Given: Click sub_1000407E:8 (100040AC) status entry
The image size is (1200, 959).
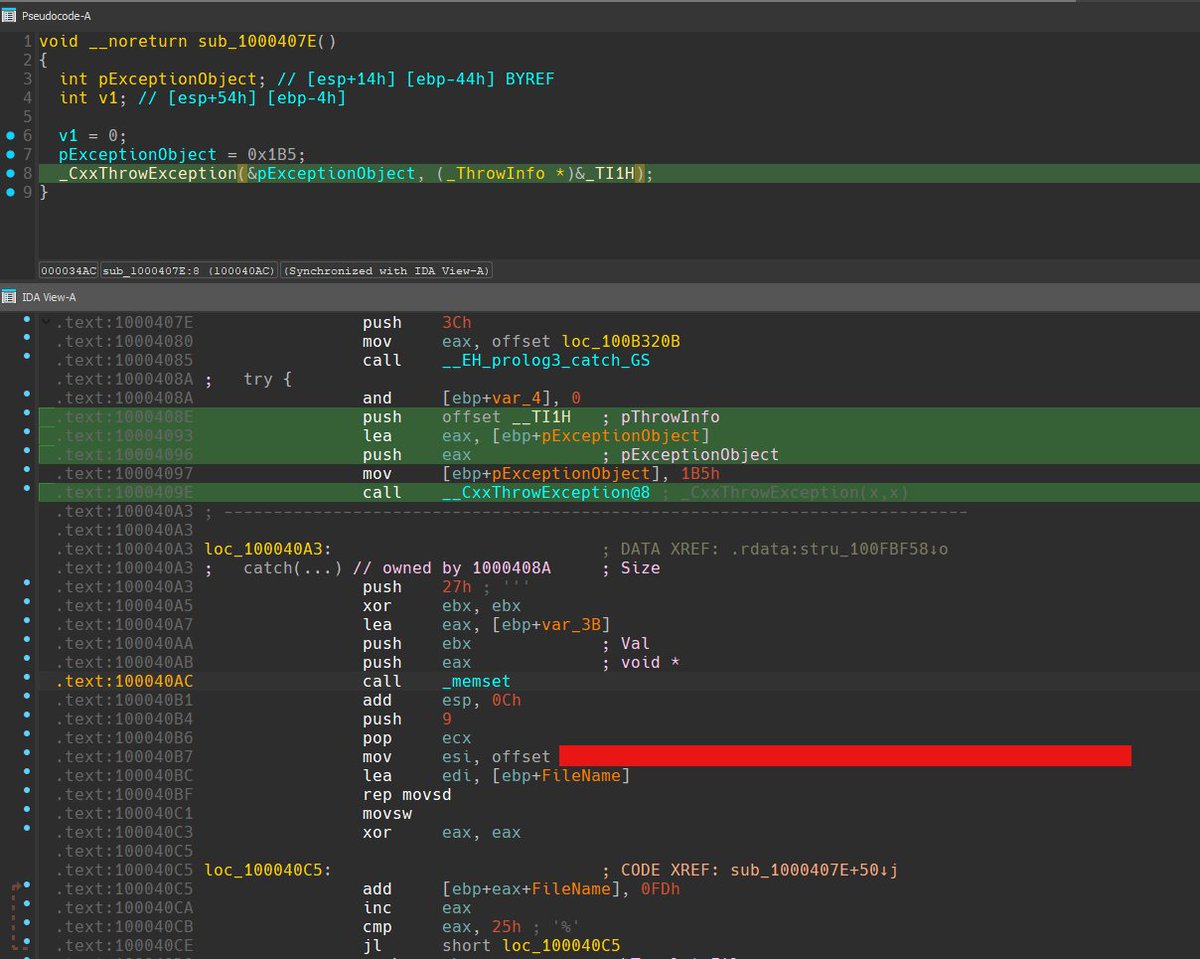Looking at the screenshot, I should (x=188, y=271).
